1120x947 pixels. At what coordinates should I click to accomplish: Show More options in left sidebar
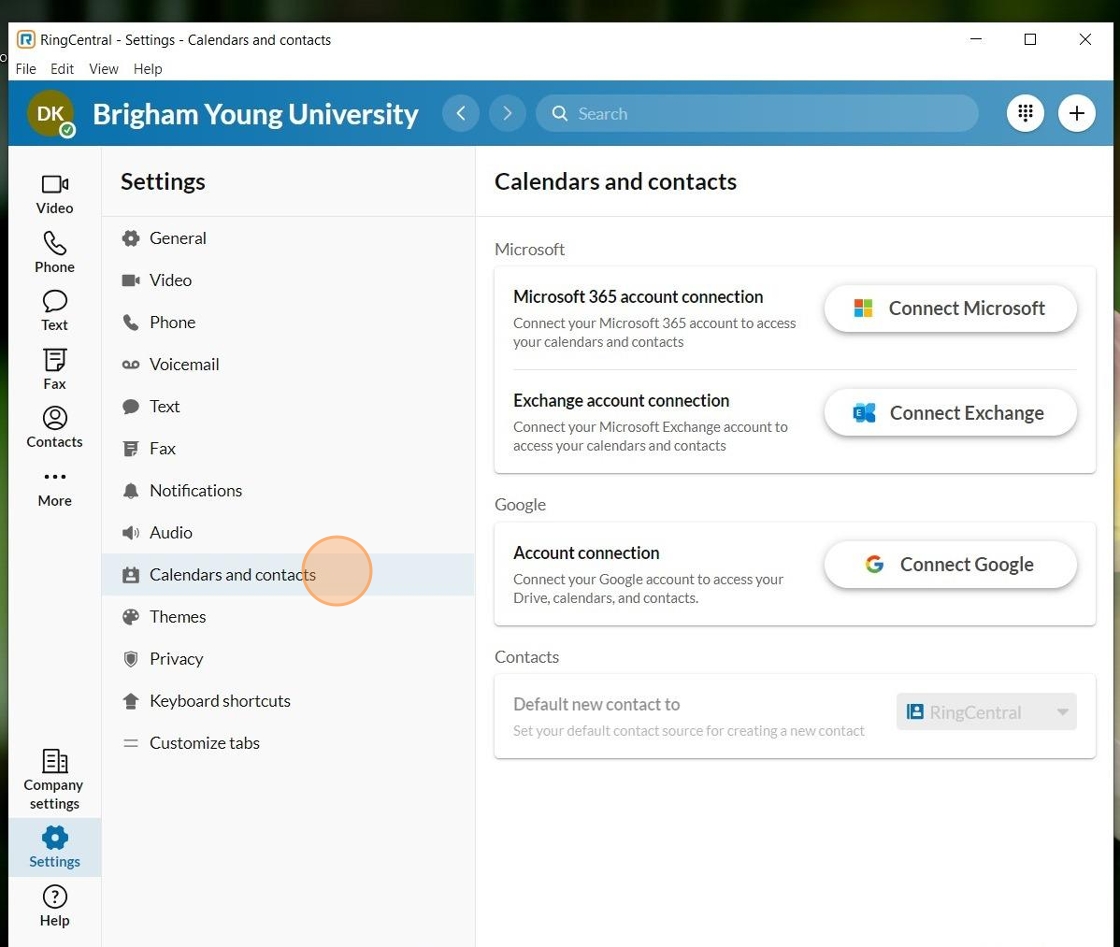pos(54,488)
